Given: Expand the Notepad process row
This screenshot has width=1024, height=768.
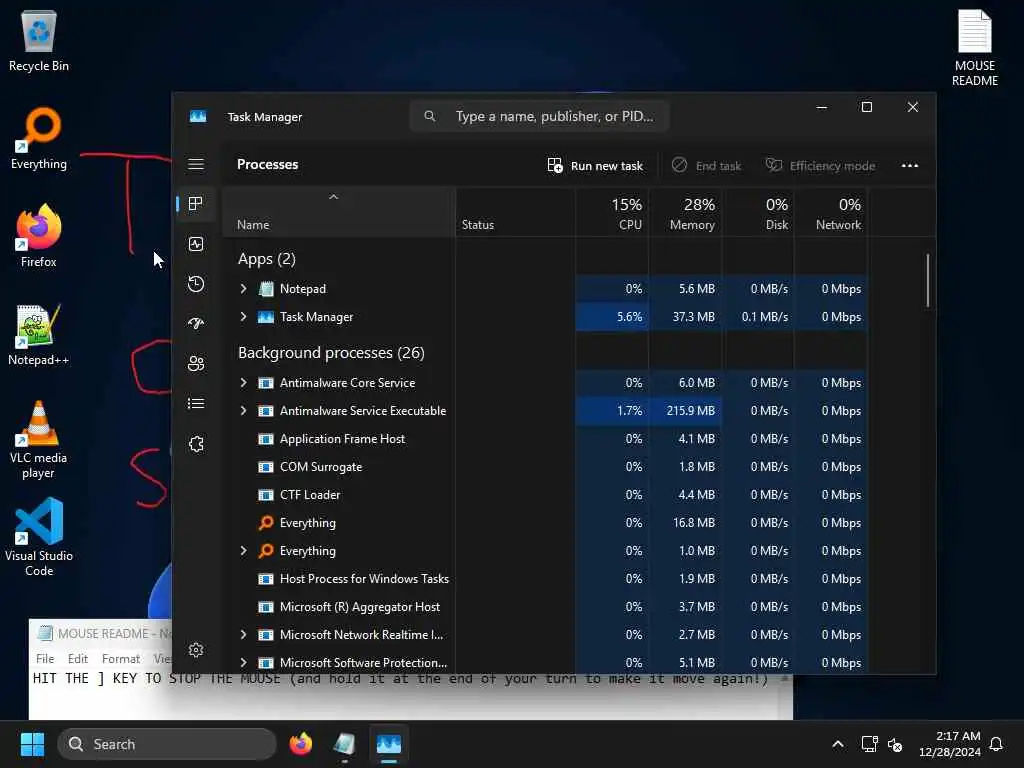Looking at the screenshot, I should [x=244, y=289].
